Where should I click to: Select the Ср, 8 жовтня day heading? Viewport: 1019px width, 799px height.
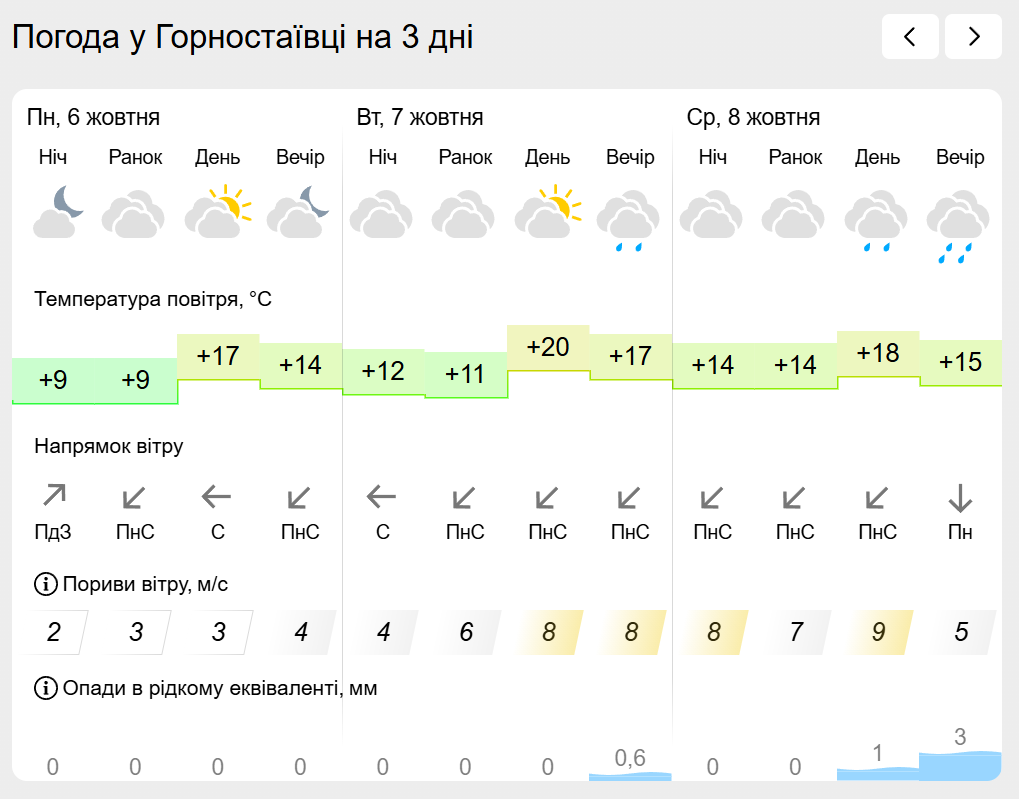point(753,118)
